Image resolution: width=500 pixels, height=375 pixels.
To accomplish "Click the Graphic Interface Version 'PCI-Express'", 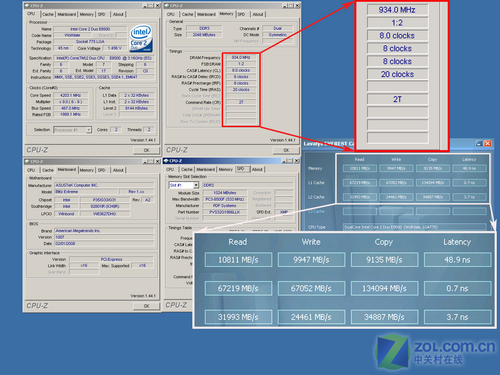I will click(111, 259).
